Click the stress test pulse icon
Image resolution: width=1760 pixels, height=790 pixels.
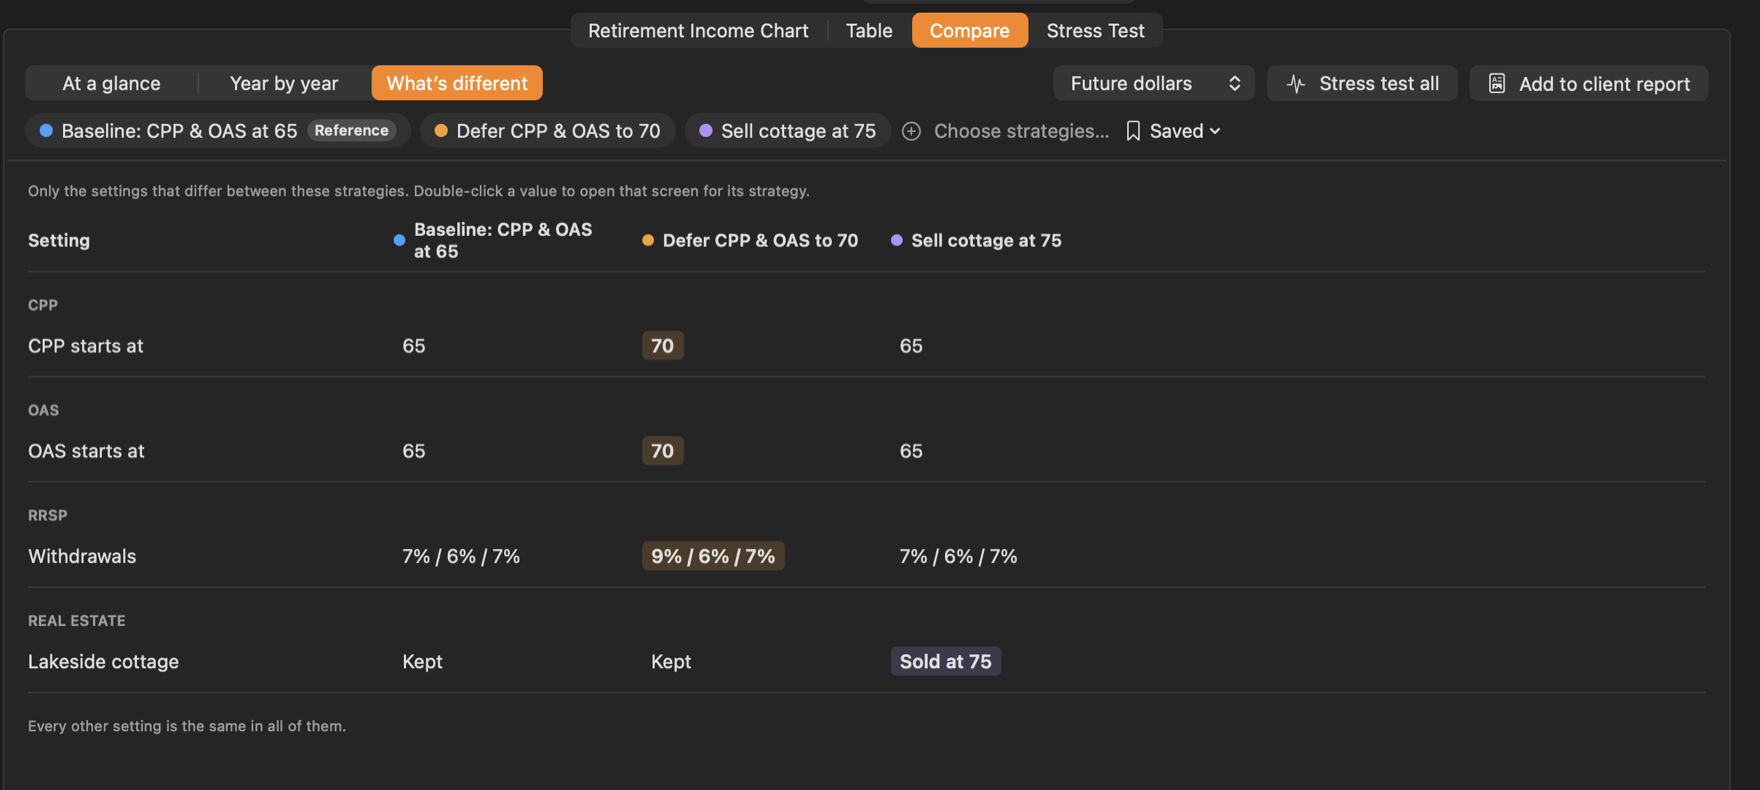(1296, 84)
